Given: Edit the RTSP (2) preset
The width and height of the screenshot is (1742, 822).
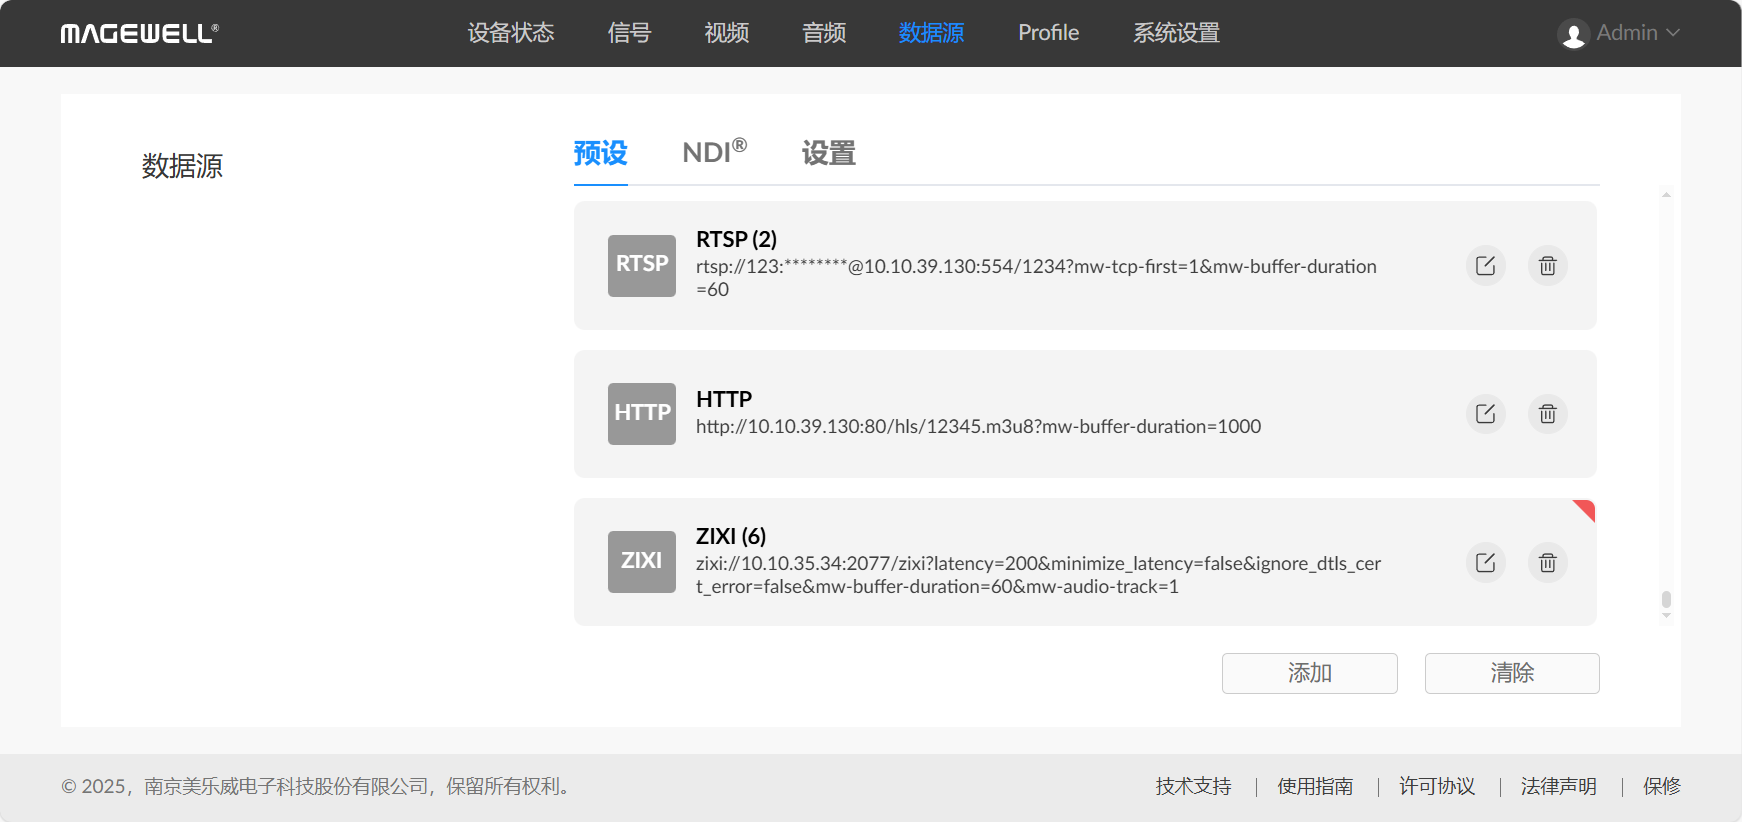Looking at the screenshot, I should pyautogui.click(x=1485, y=266).
